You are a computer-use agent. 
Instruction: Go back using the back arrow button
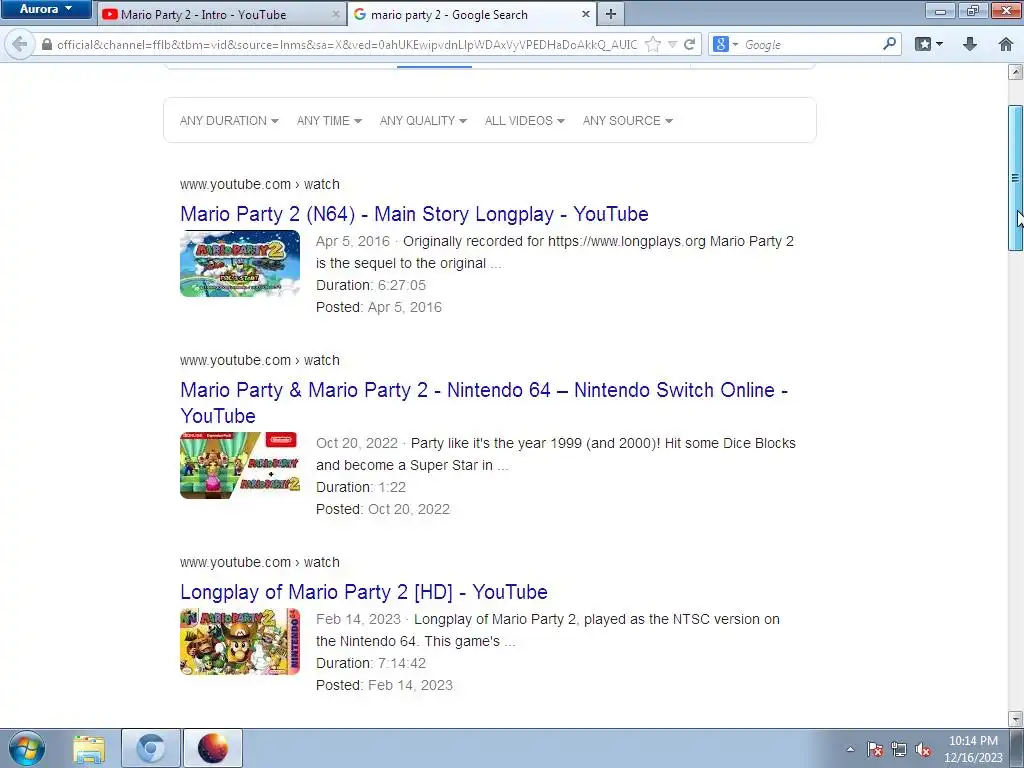20,44
